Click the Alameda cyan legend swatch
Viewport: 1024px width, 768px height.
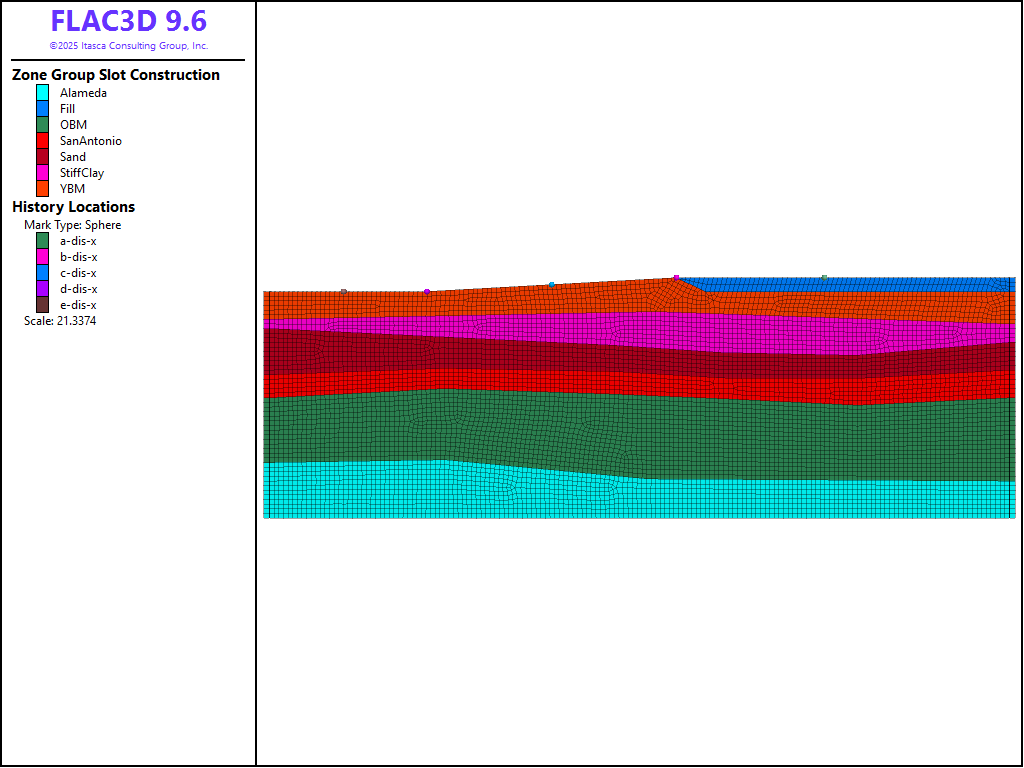pos(43,93)
